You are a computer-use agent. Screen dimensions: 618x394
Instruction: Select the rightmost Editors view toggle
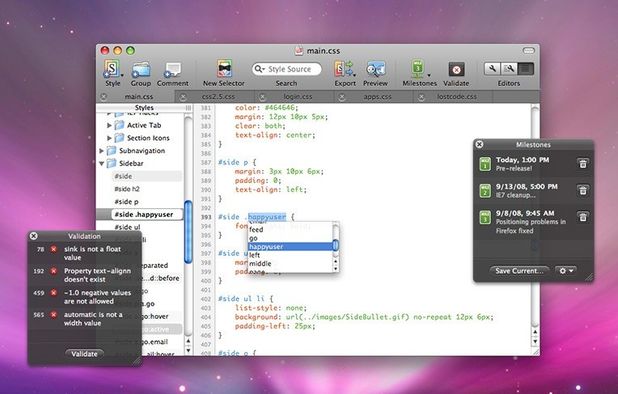(x=525, y=69)
